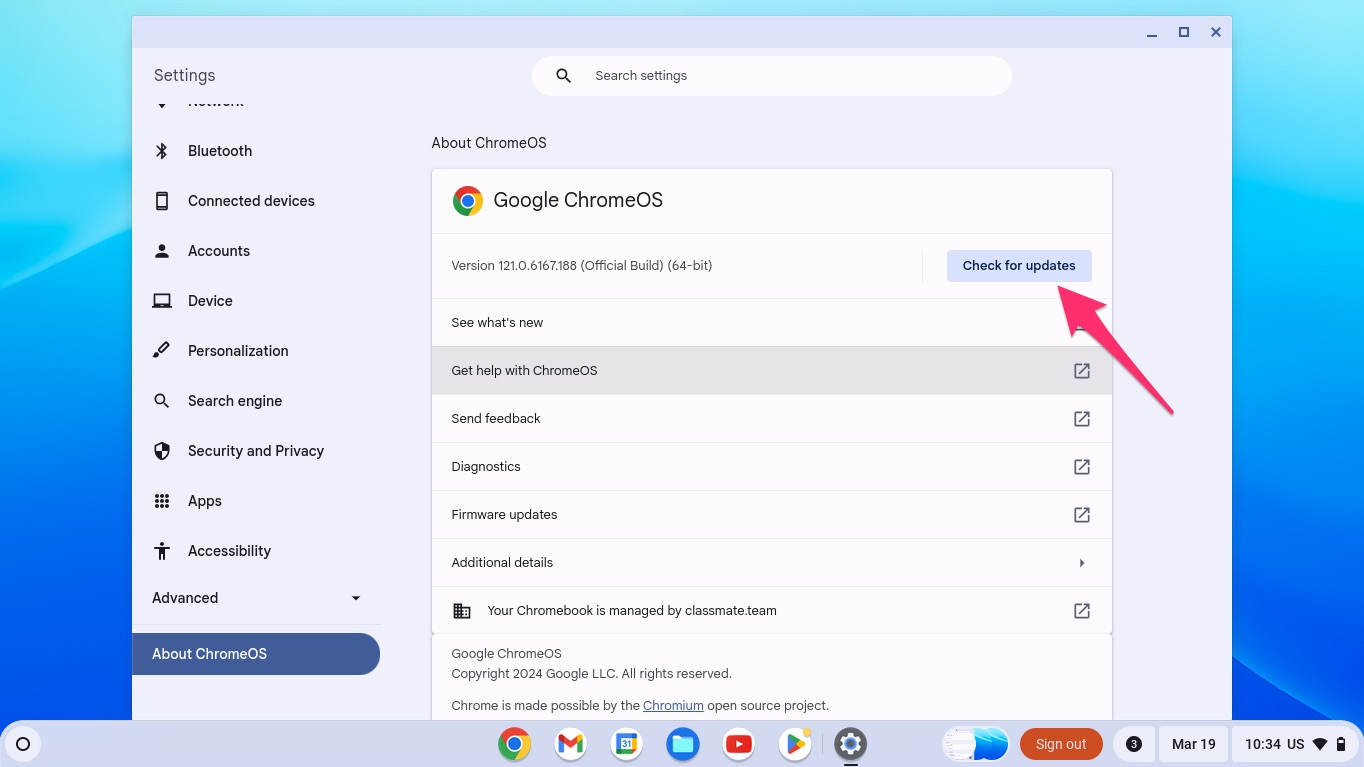Open the launcher circle on the shelf
The width and height of the screenshot is (1364, 767).
click(23, 744)
